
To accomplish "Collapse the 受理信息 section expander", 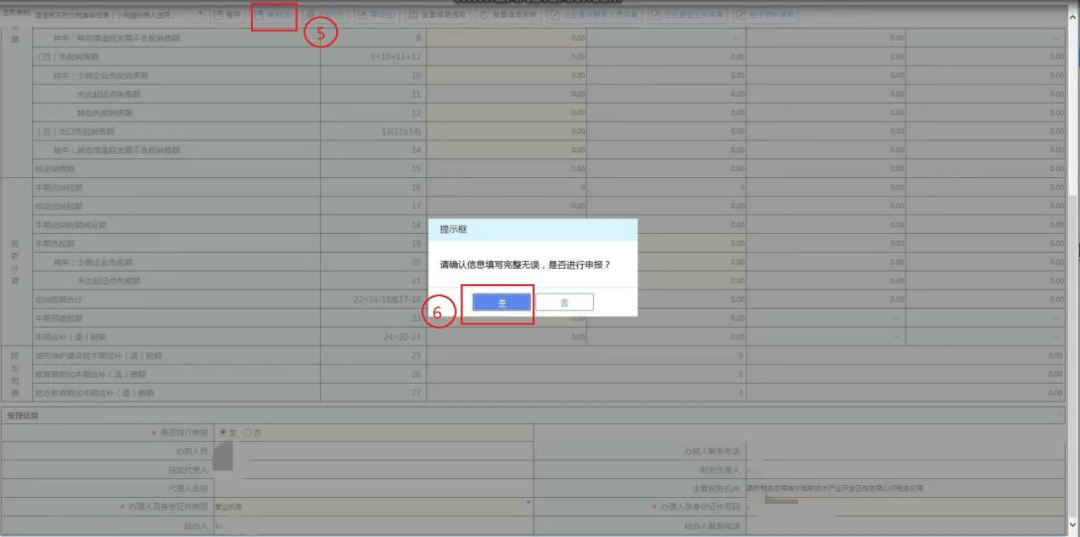I will coord(1059,415).
